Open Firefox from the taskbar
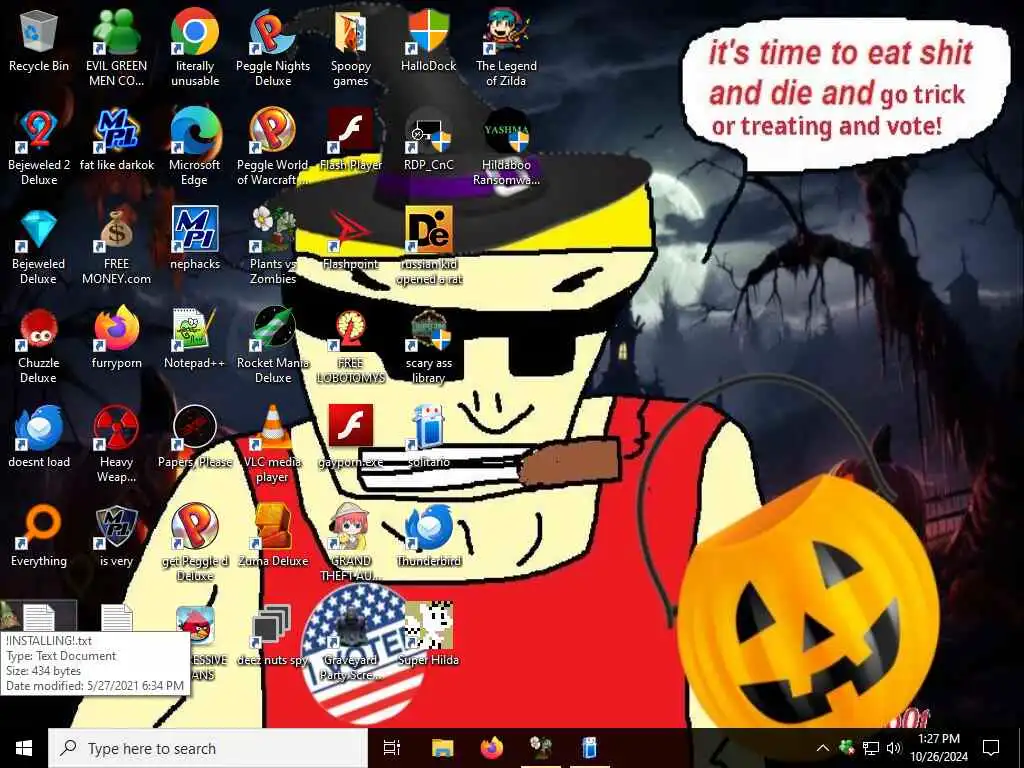 pos(492,748)
